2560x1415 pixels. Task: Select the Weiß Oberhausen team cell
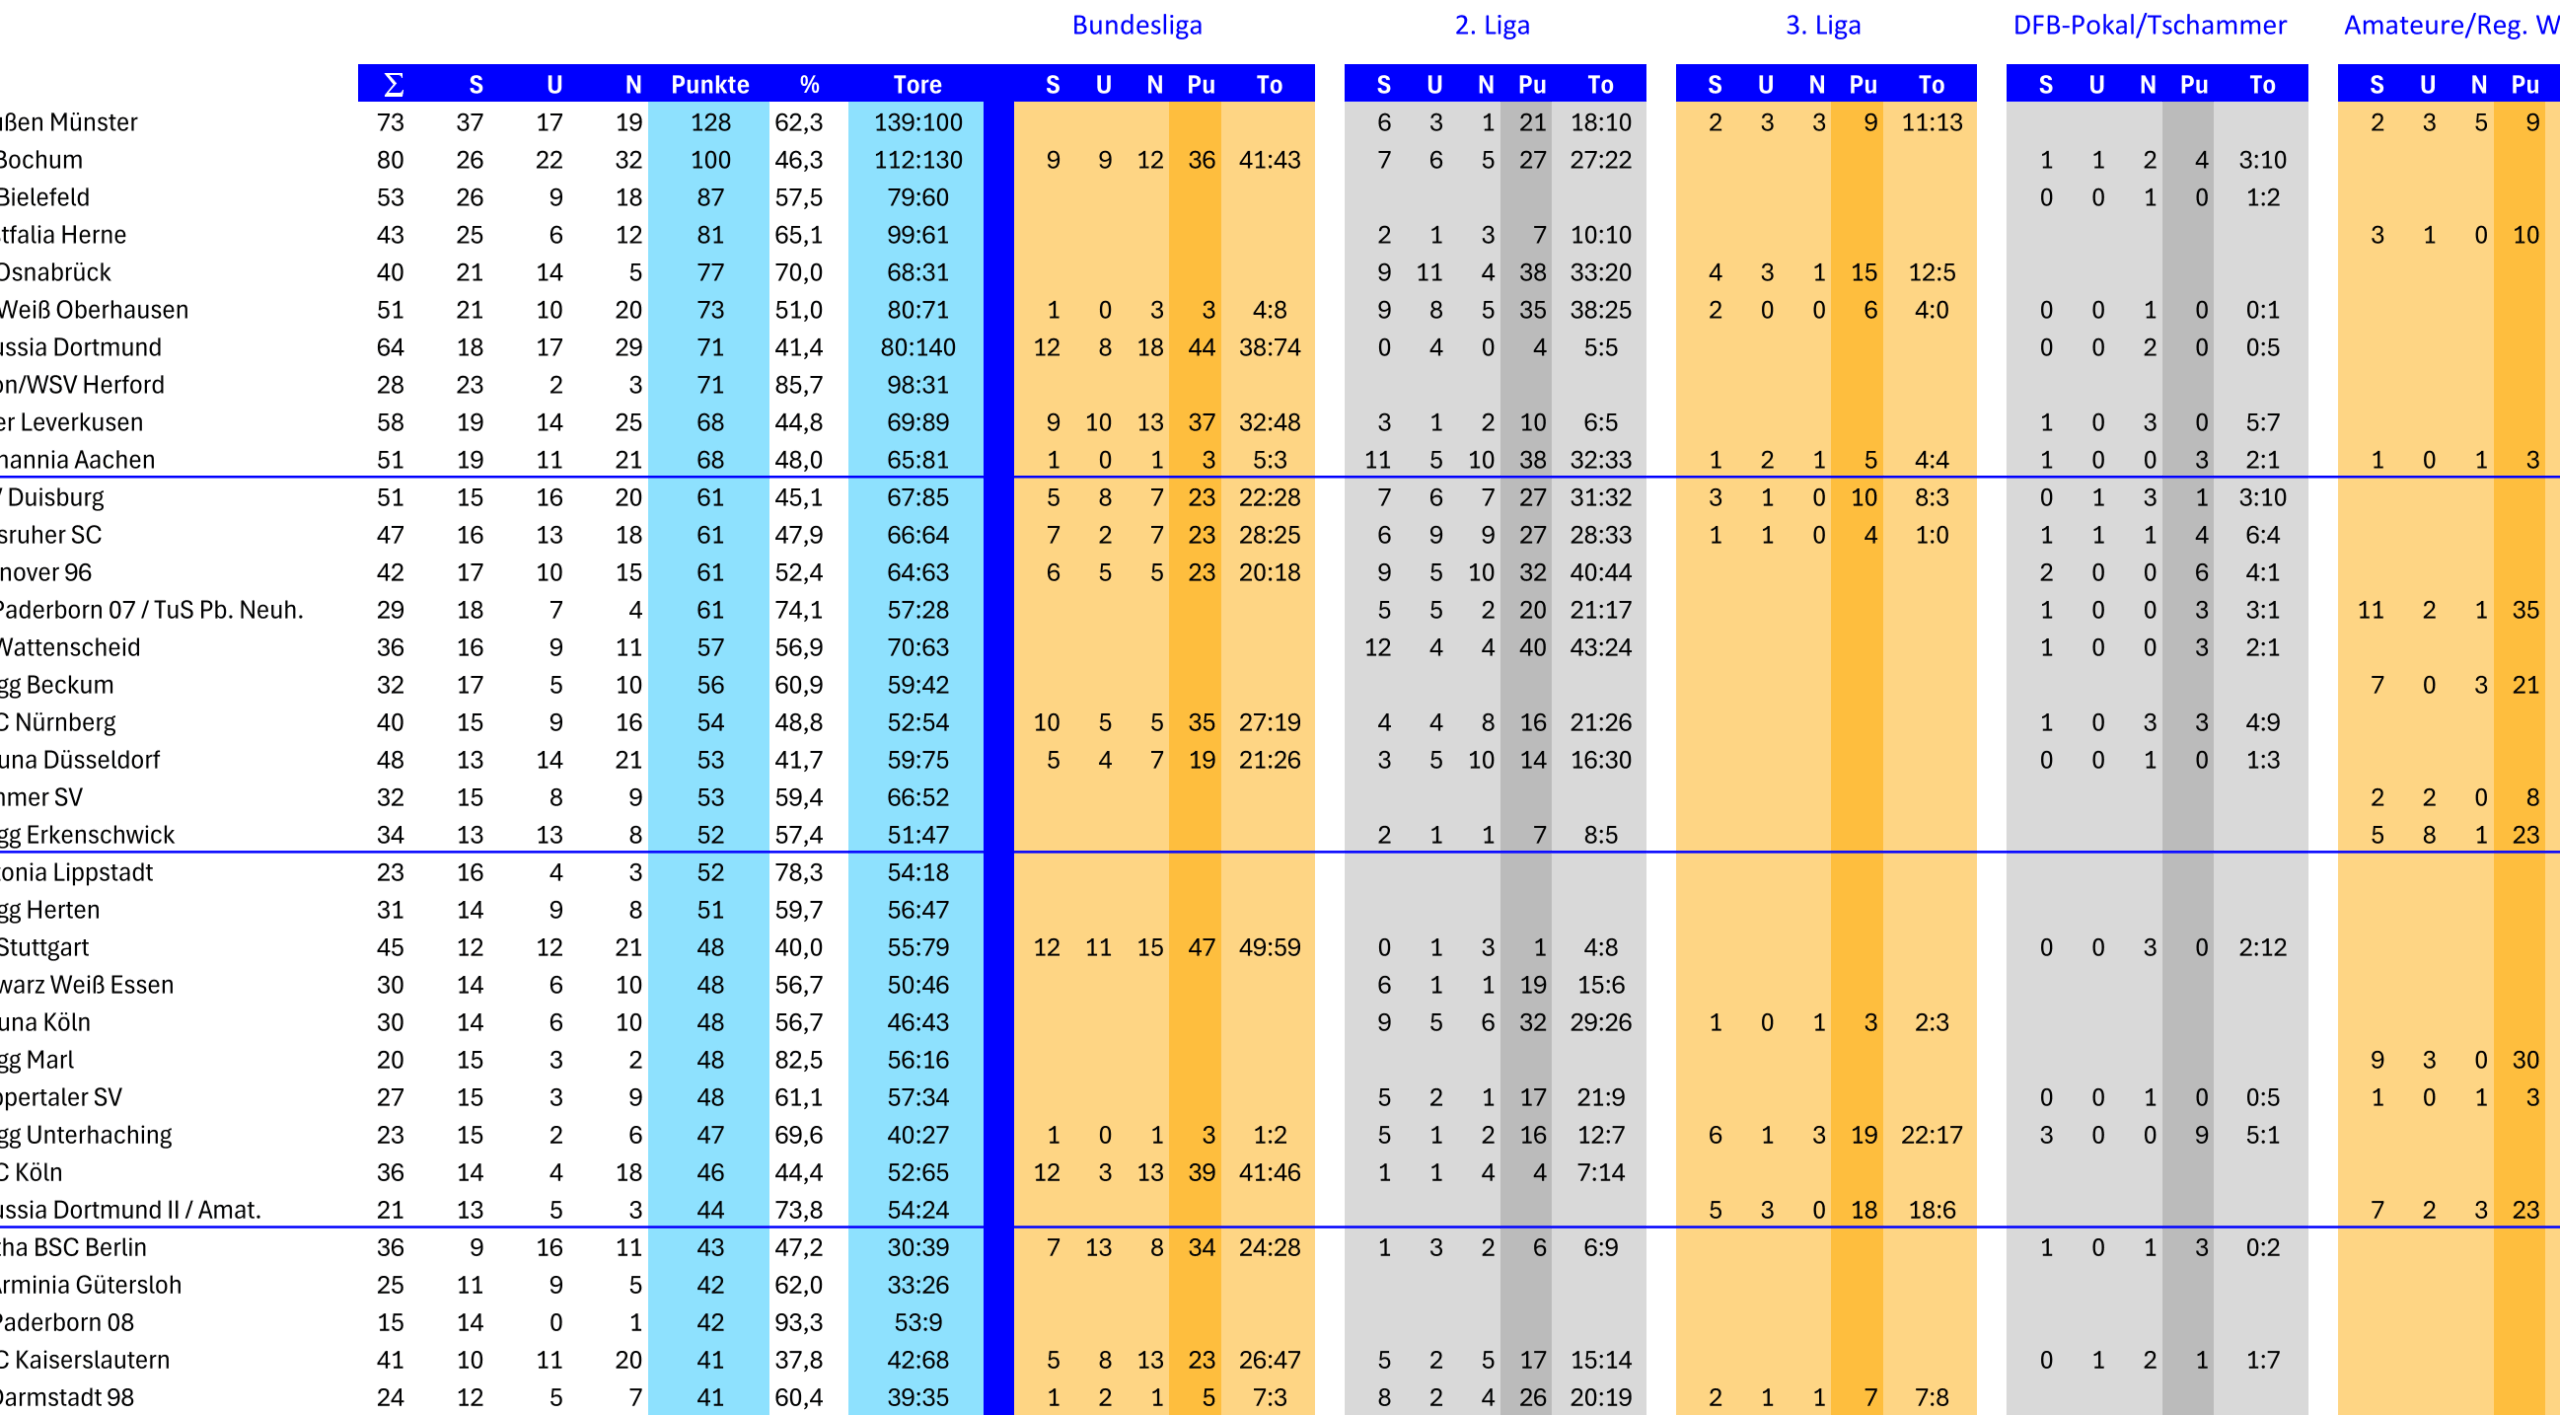coord(94,310)
